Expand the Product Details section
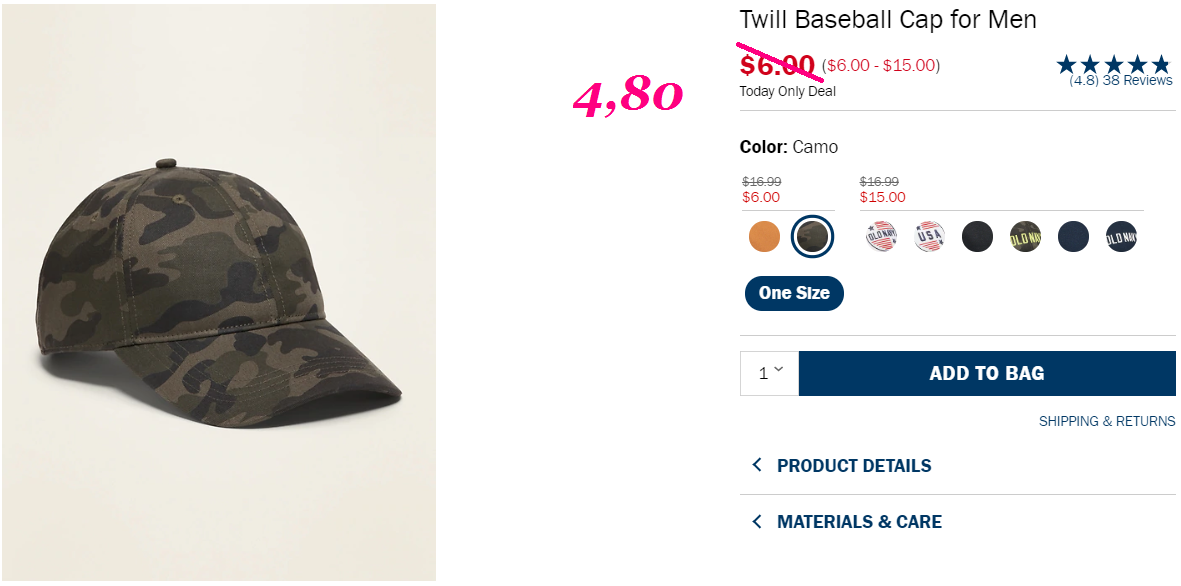Screen dimensions: 1181x586 point(853,466)
